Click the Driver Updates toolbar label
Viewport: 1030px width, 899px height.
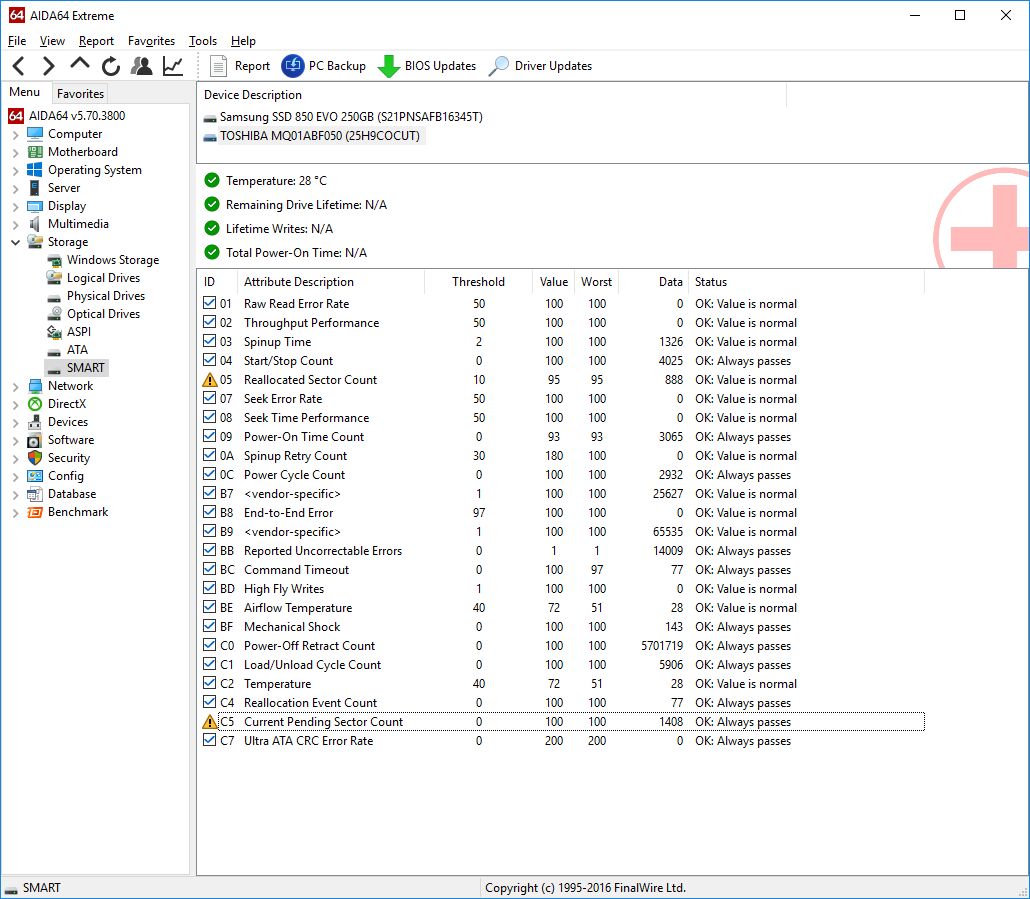pos(553,66)
